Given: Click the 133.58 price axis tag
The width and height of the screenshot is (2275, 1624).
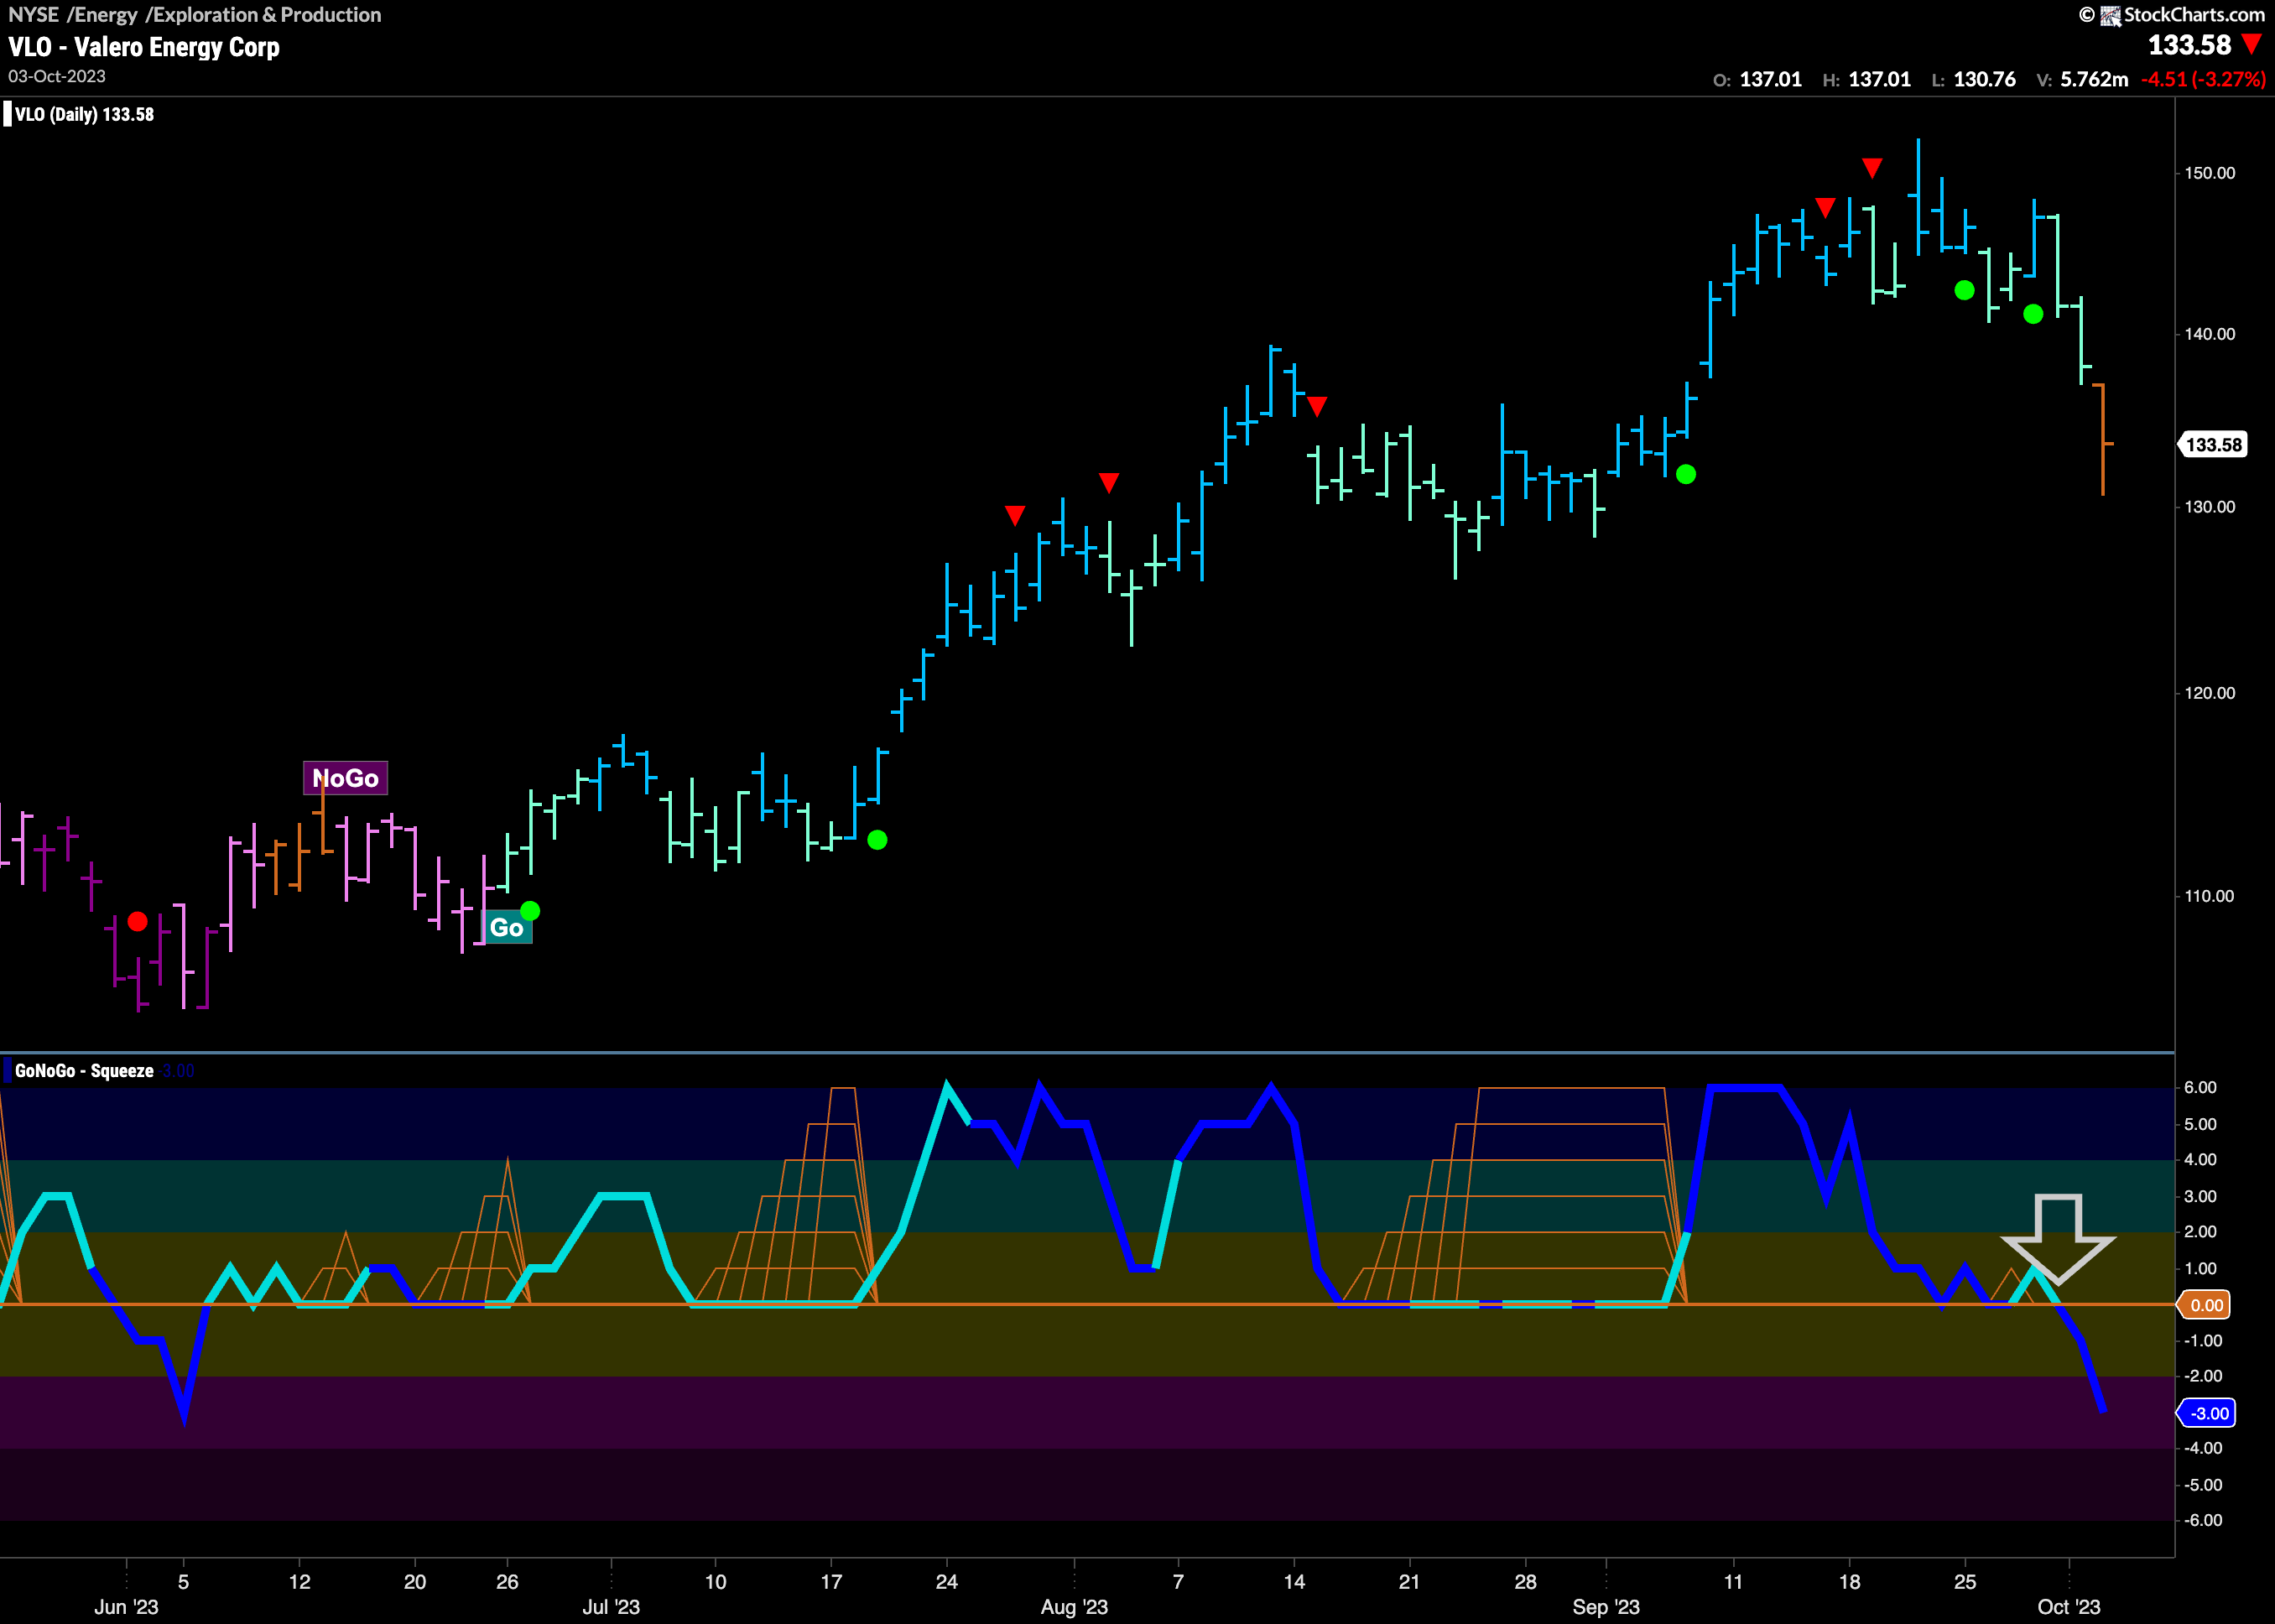Looking at the screenshot, I should click(2213, 444).
